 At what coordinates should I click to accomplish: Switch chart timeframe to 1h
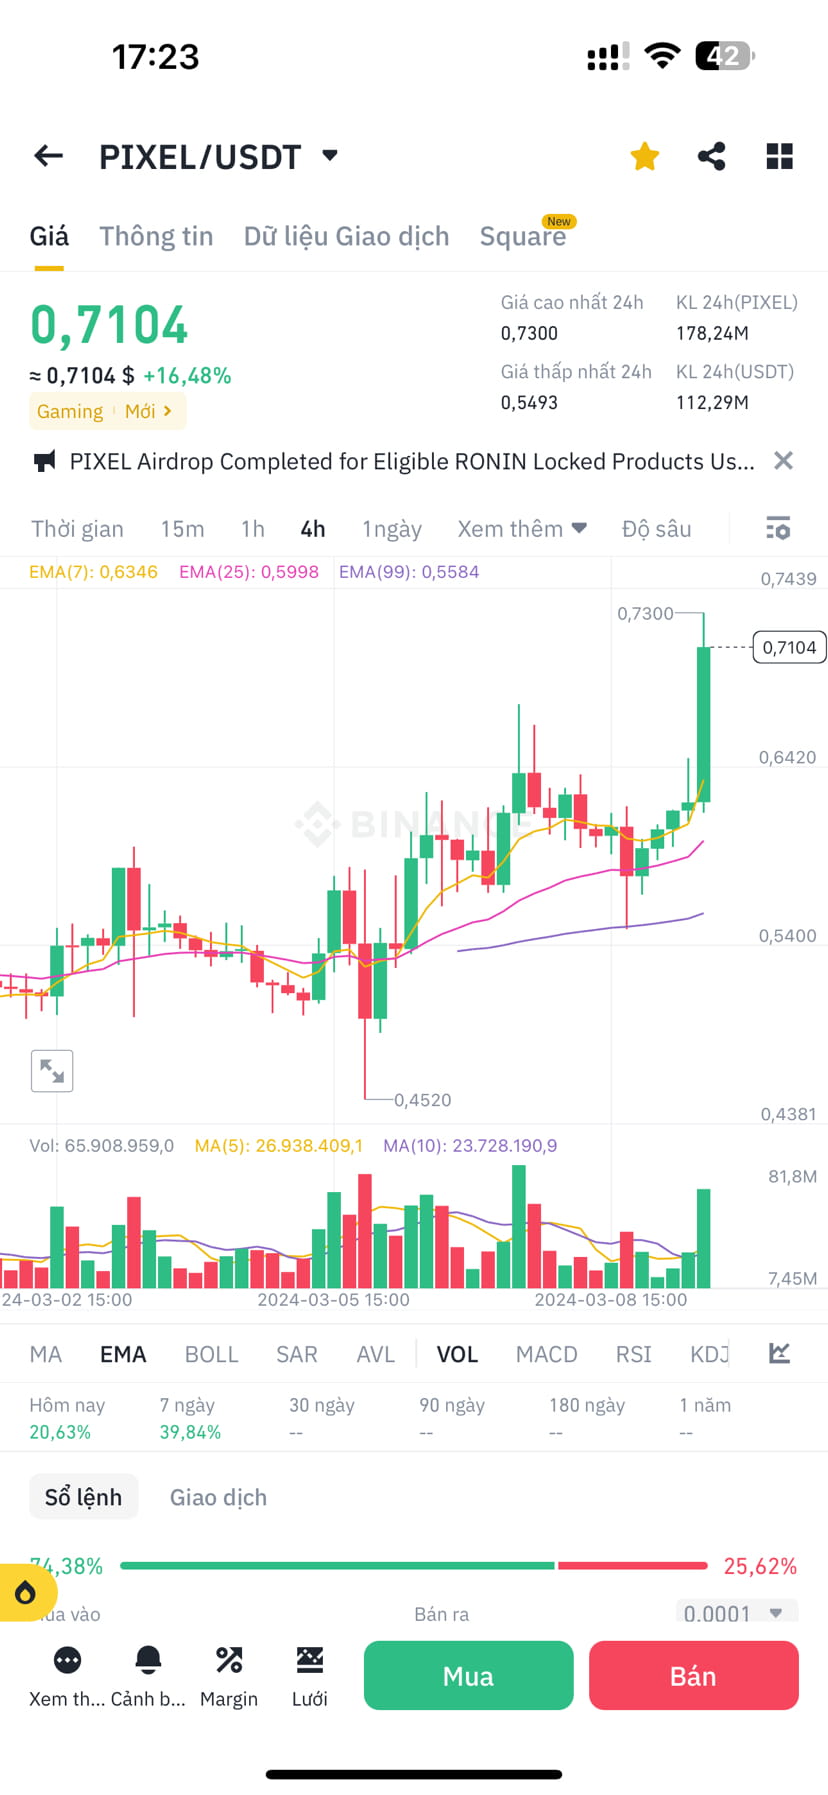(252, 528)
